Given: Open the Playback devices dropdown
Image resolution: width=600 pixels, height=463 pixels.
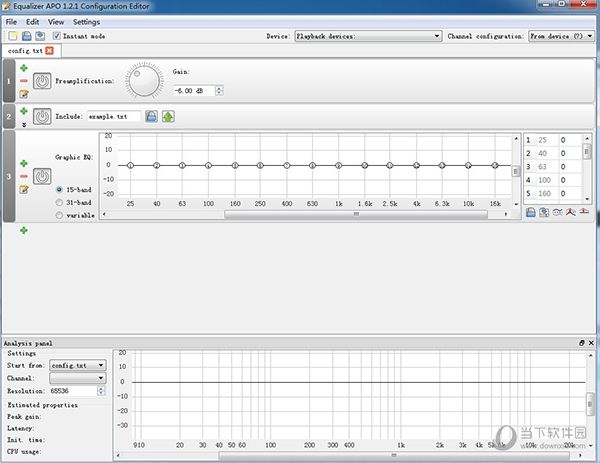Looking at the screenshot, I should tap(368, 36).
